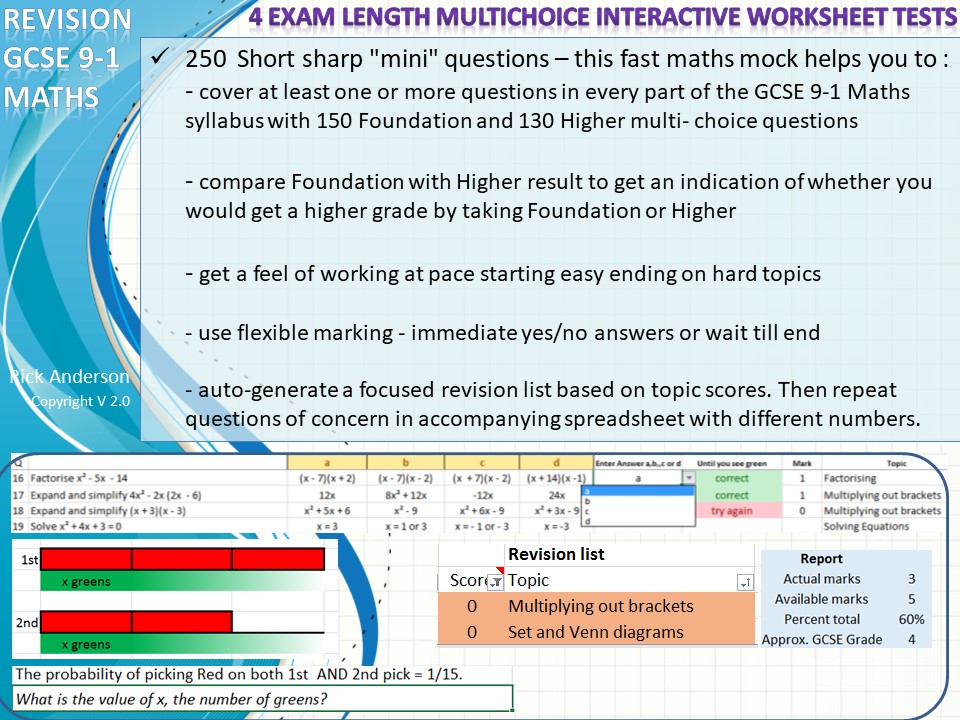Click answer choice "(x - 7)(x + 2)"
960x720 pixels.
click(327, 478)
